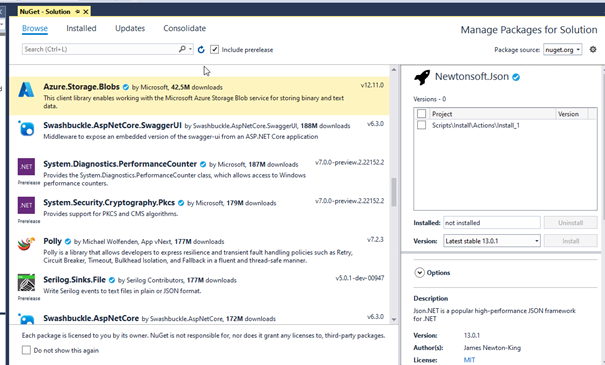Click the refresh icon beside the search box
This screenshot has width=605, height=365.
click(x=201, y=50)
